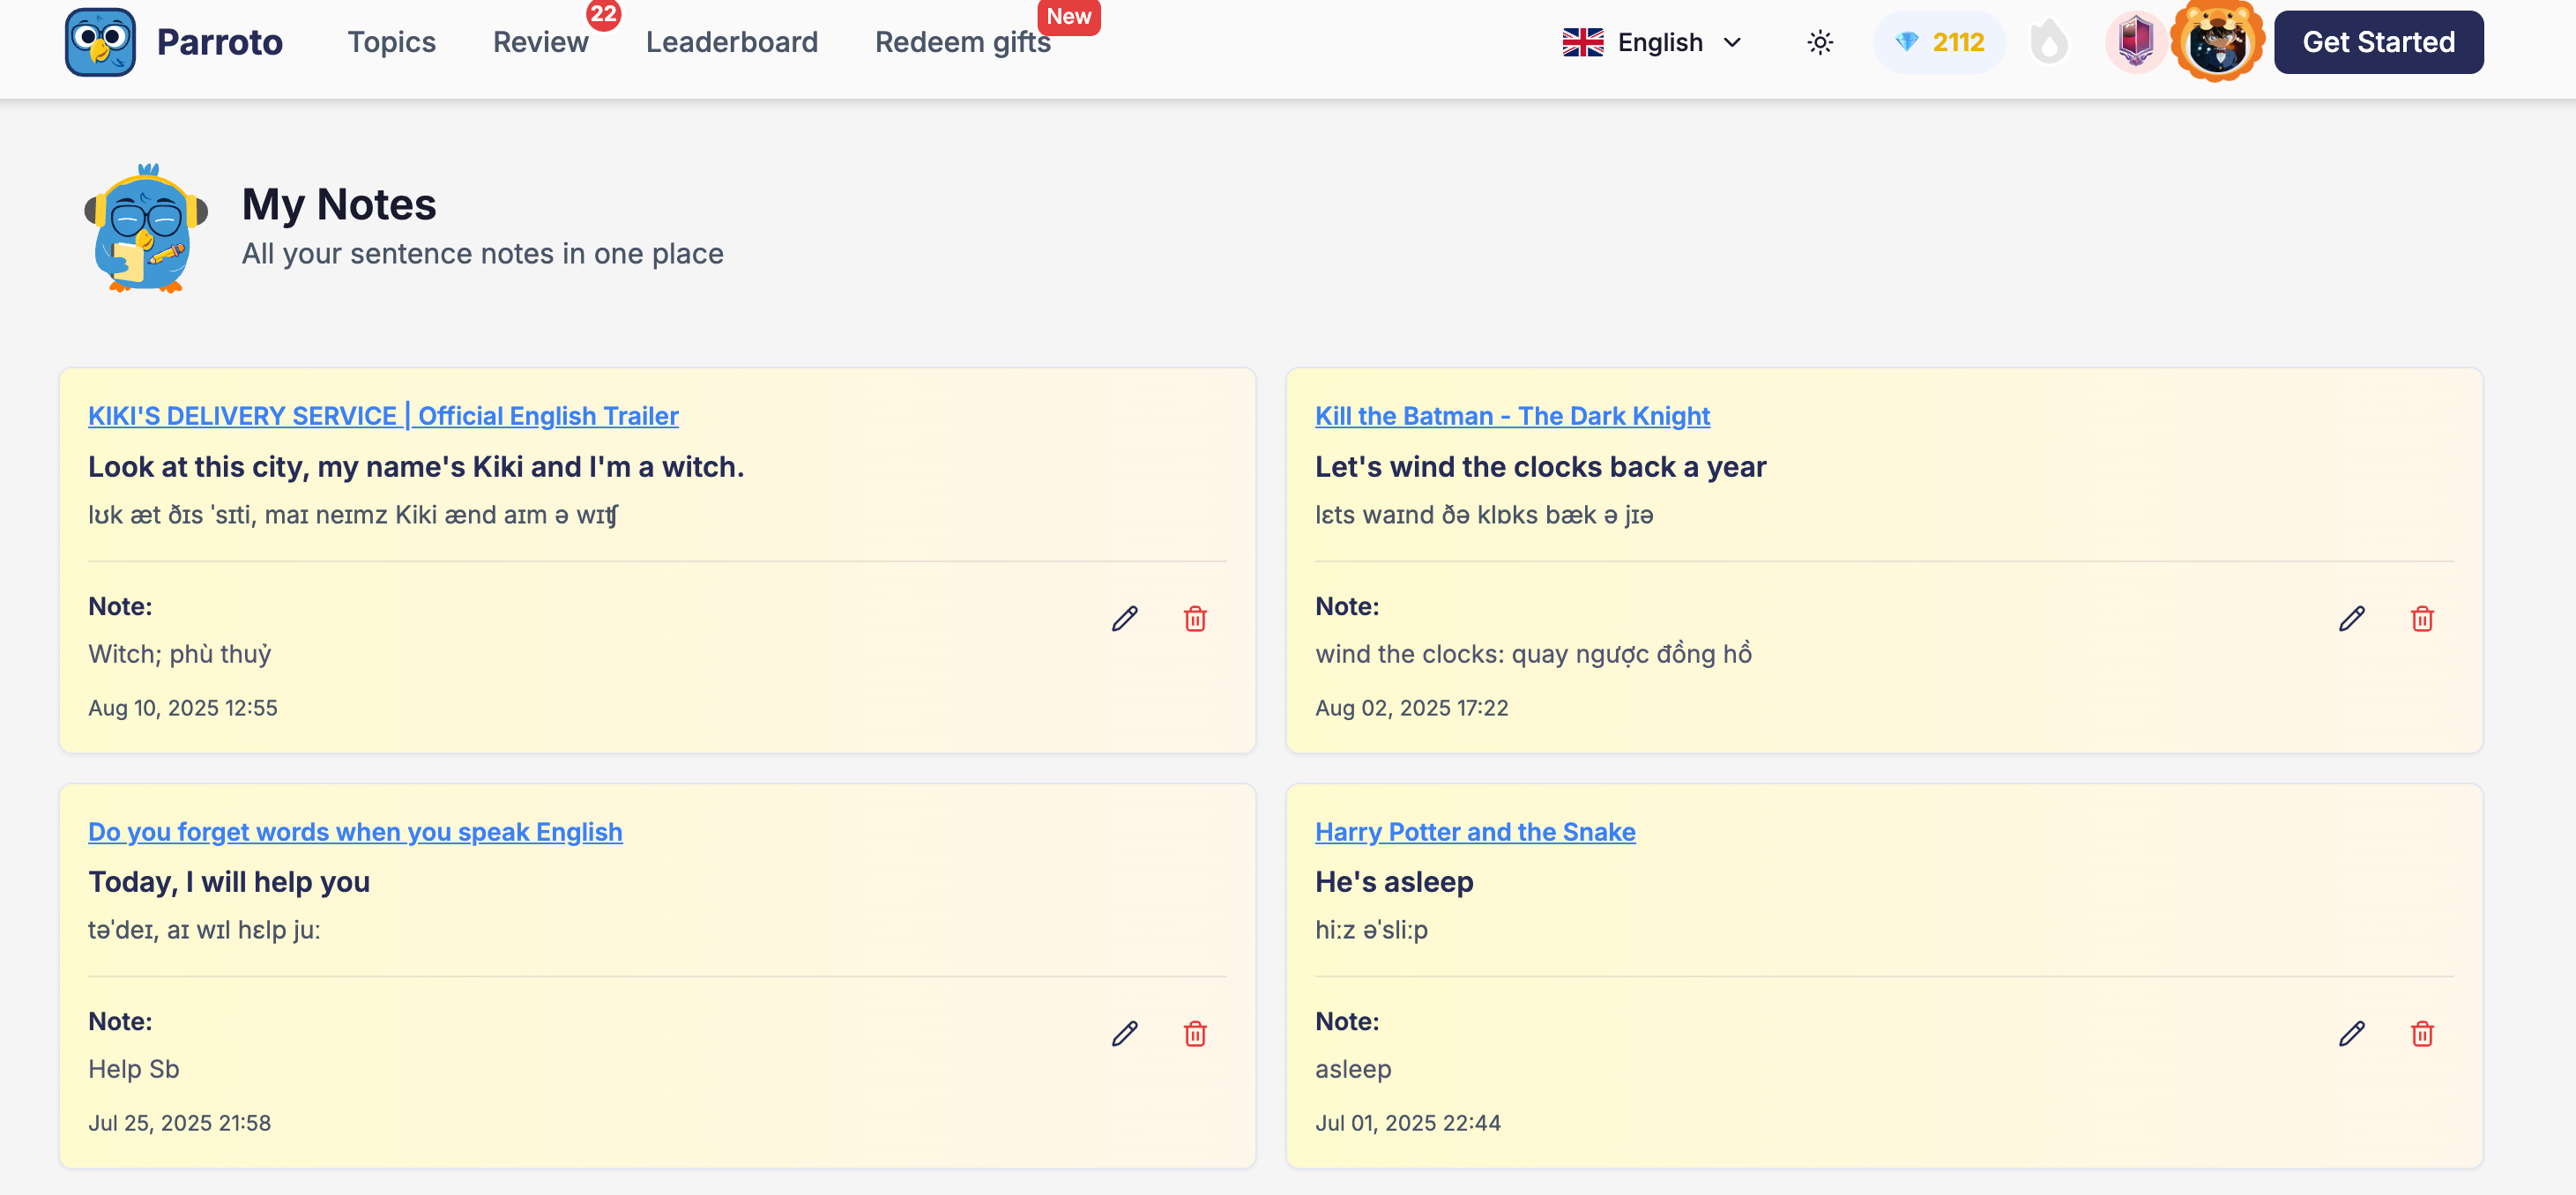Open Do you forget words lesson link
The width and height of the screenshot is (2576, 1195).
355,832
